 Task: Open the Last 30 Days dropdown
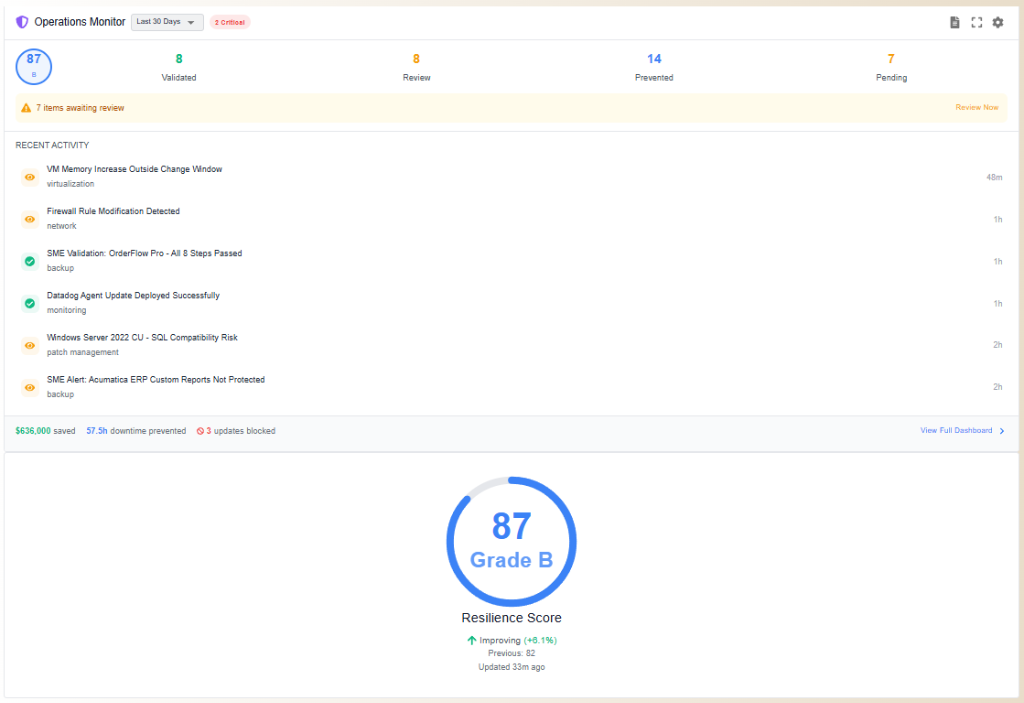click(166, 21)
